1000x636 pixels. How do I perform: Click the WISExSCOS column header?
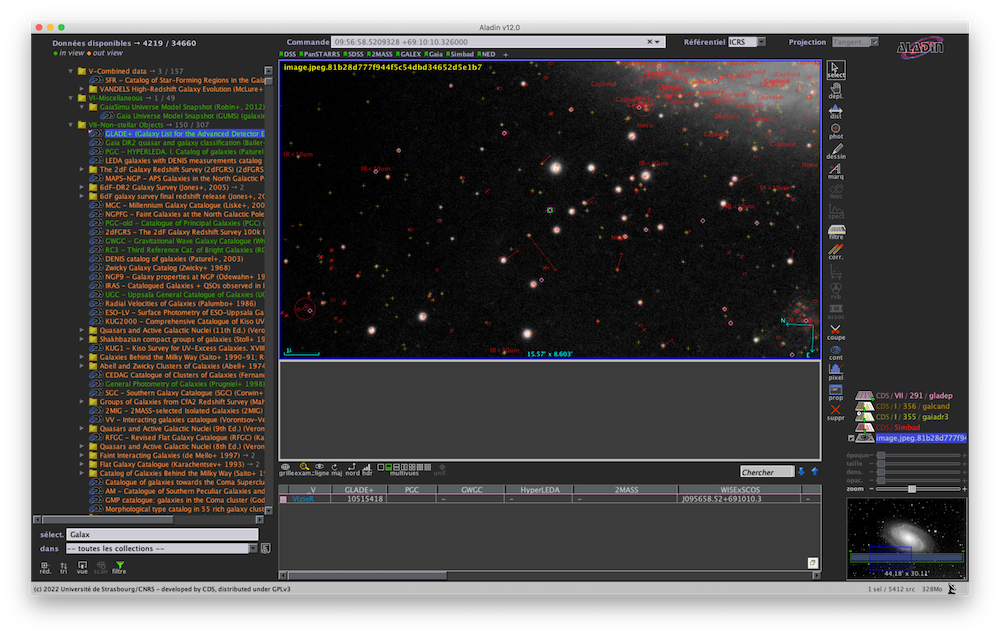(x=740, y=490)
